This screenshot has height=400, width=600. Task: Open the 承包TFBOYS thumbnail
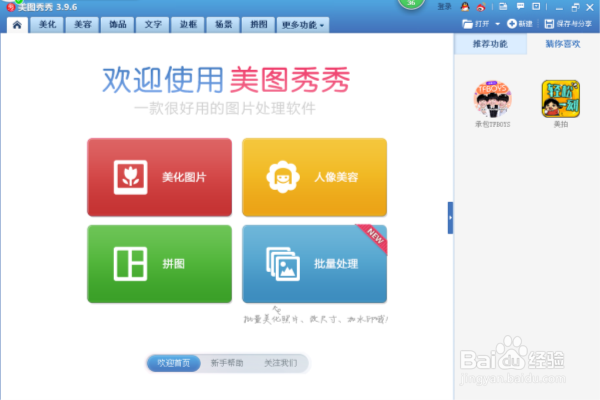(x=492, y=99)
